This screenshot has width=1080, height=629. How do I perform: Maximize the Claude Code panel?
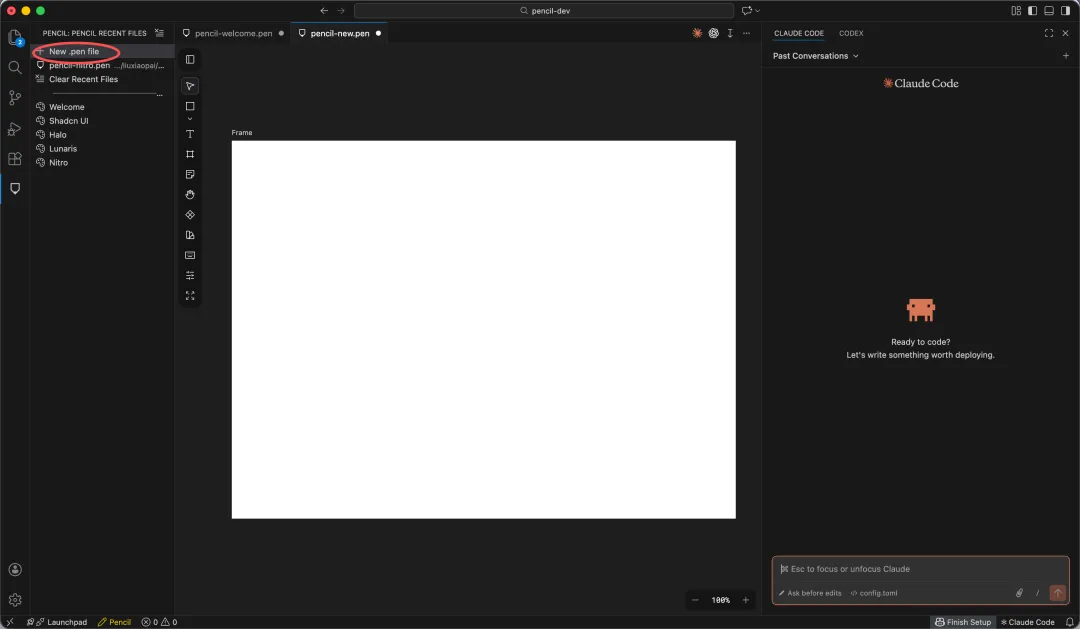click(x=1048, y=33)
